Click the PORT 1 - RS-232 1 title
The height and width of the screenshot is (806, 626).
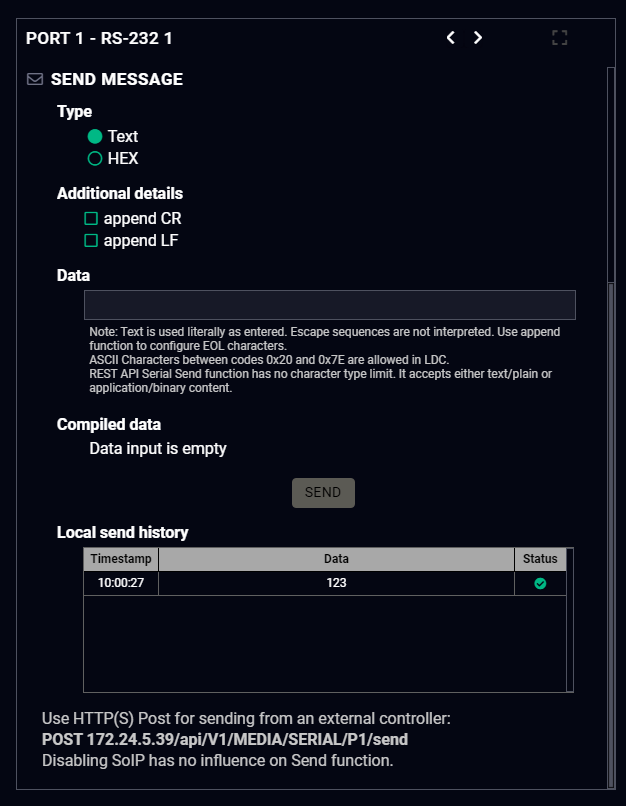(99, 38)
